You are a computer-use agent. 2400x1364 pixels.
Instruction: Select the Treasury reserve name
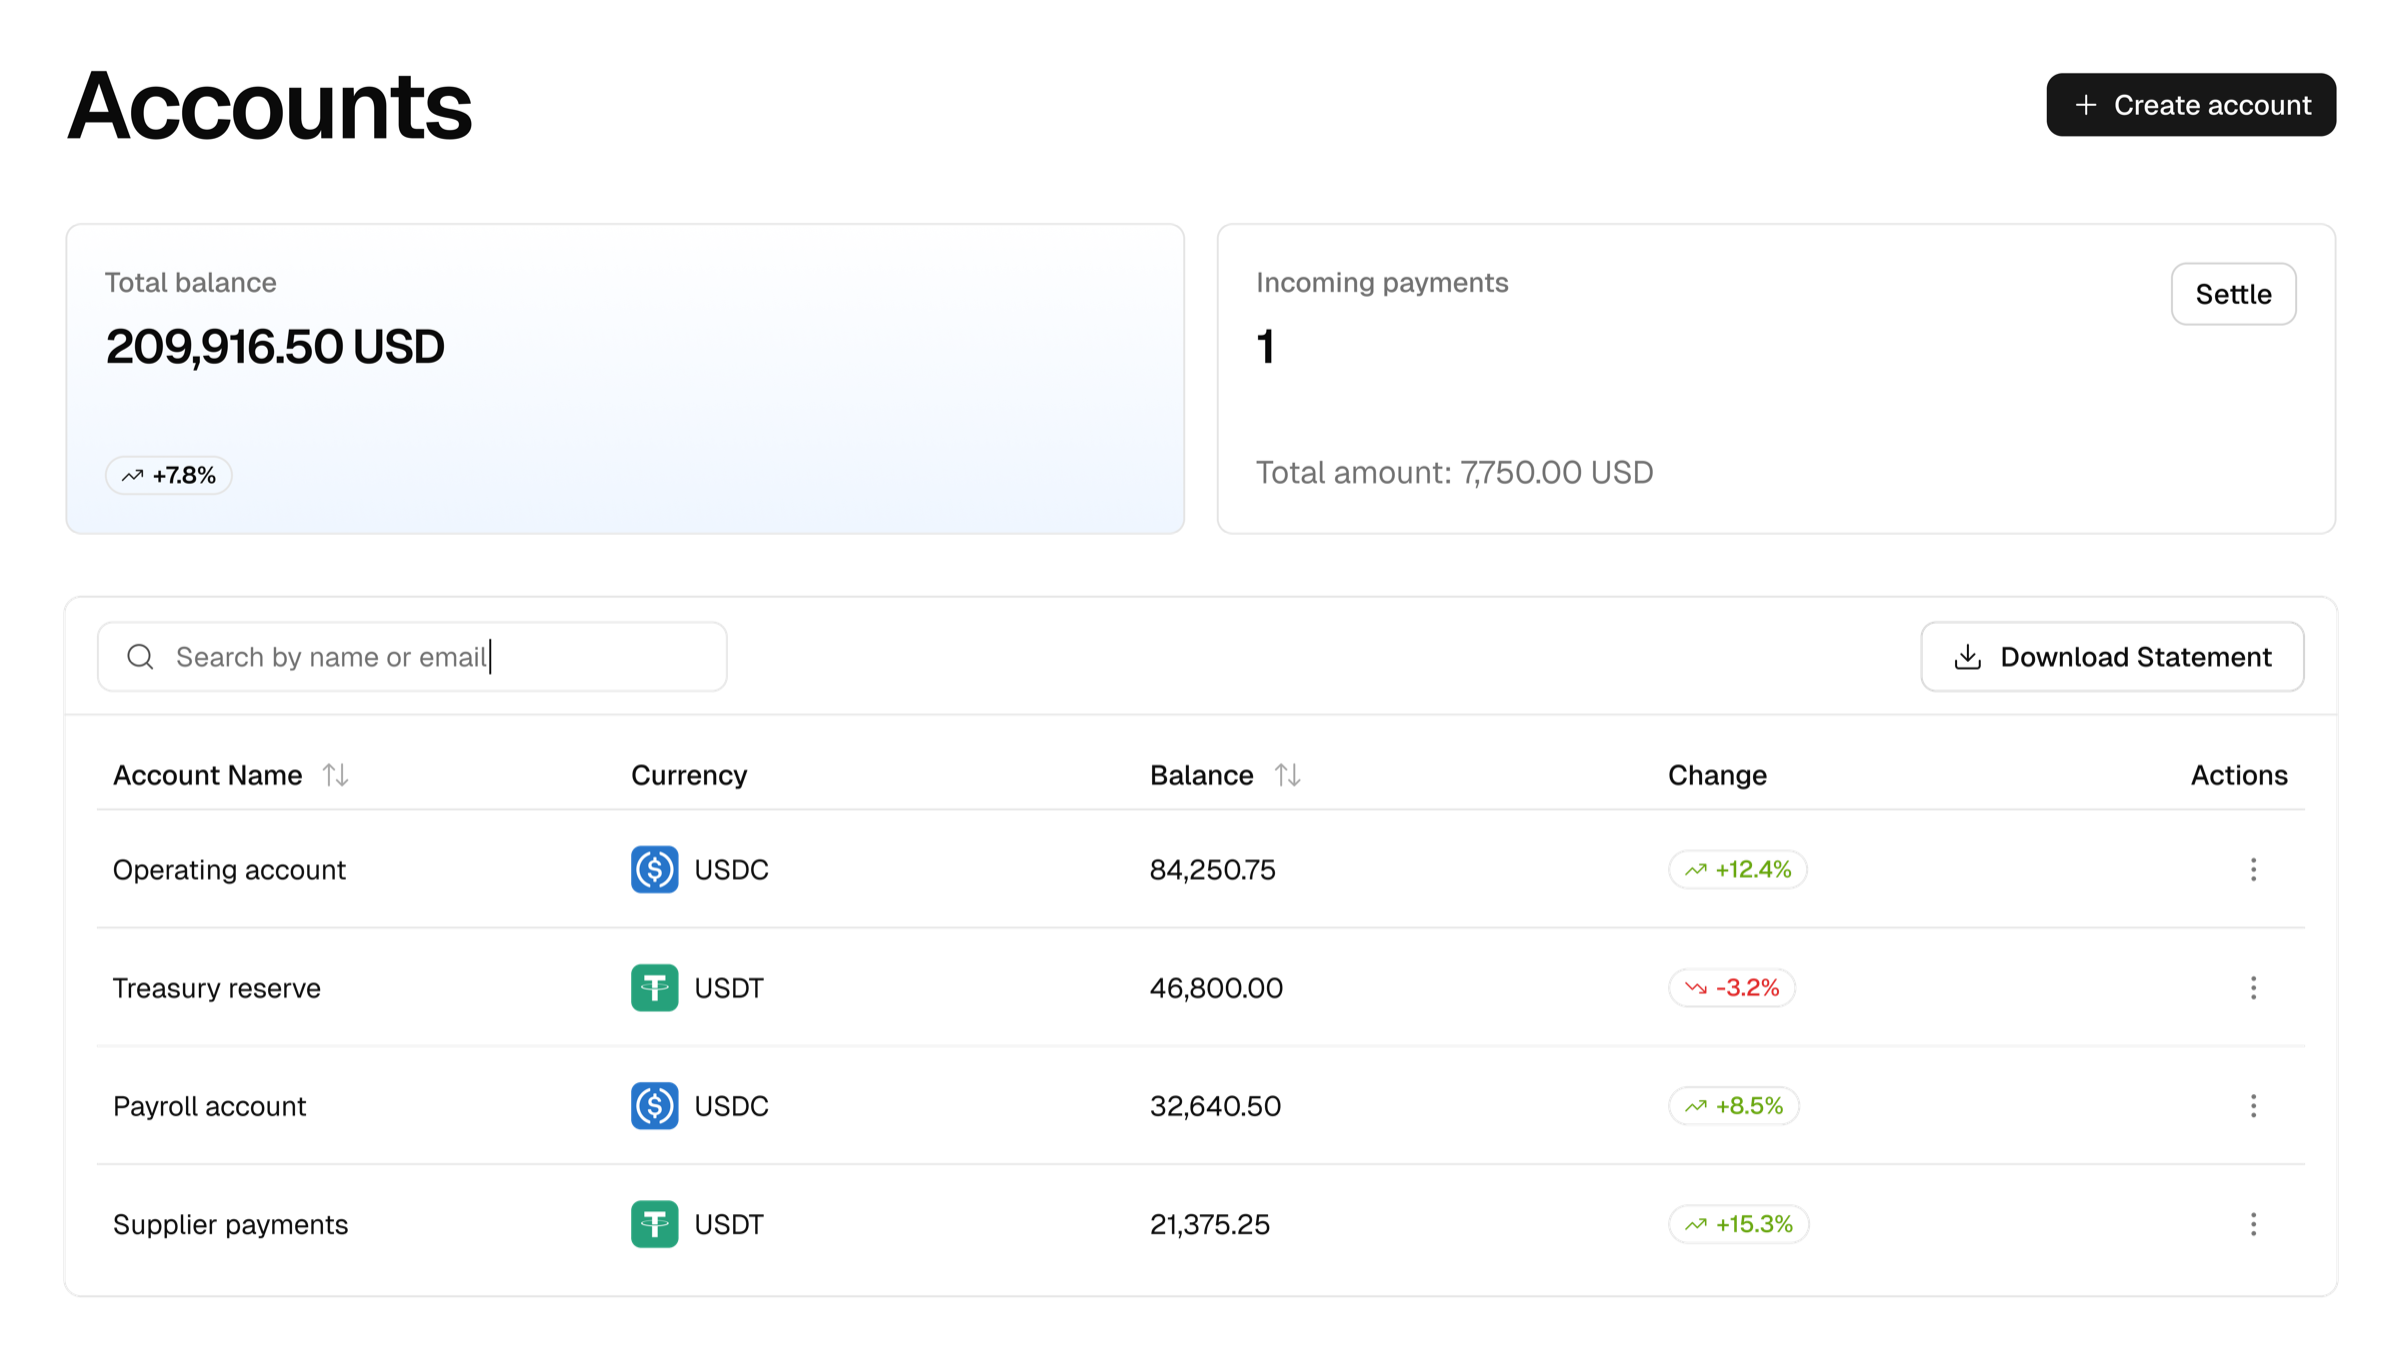coord(217,988)
